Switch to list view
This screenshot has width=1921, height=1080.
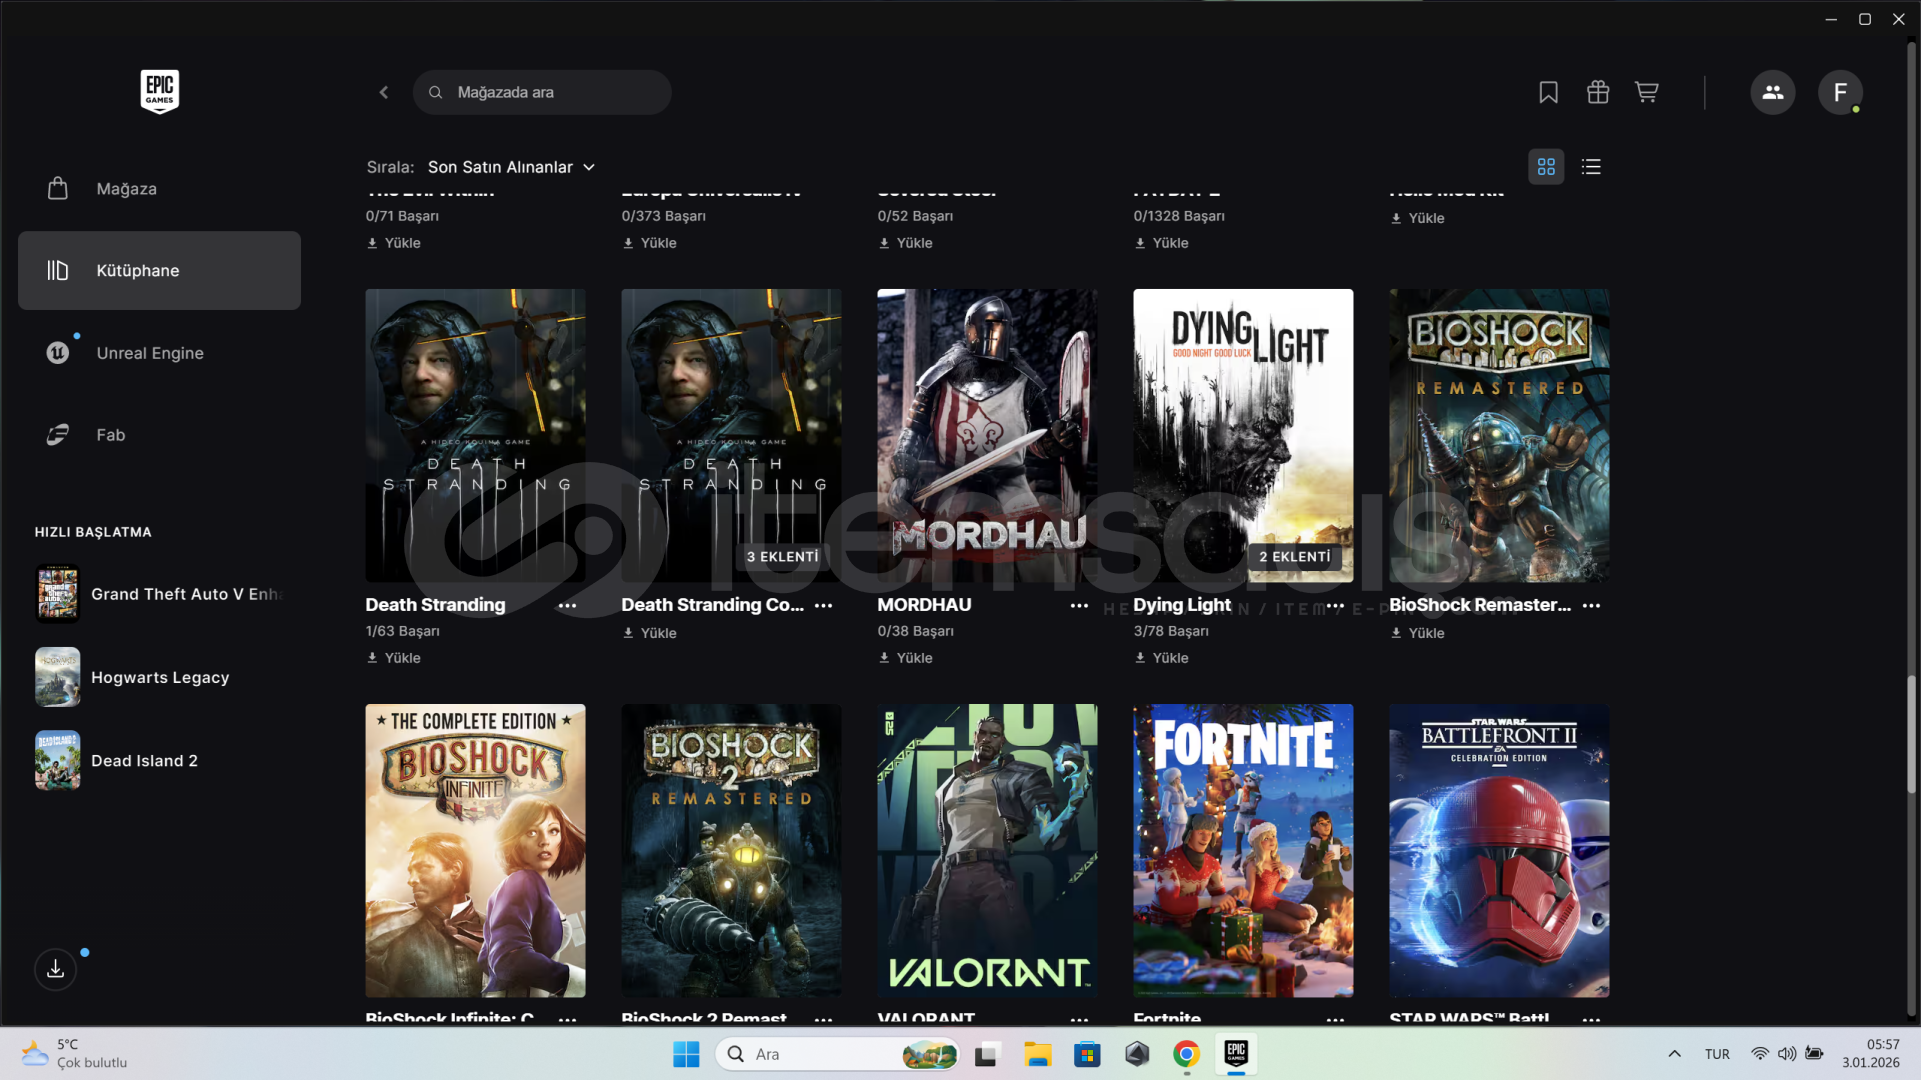pyautogui.click(x=1591, y=167)
